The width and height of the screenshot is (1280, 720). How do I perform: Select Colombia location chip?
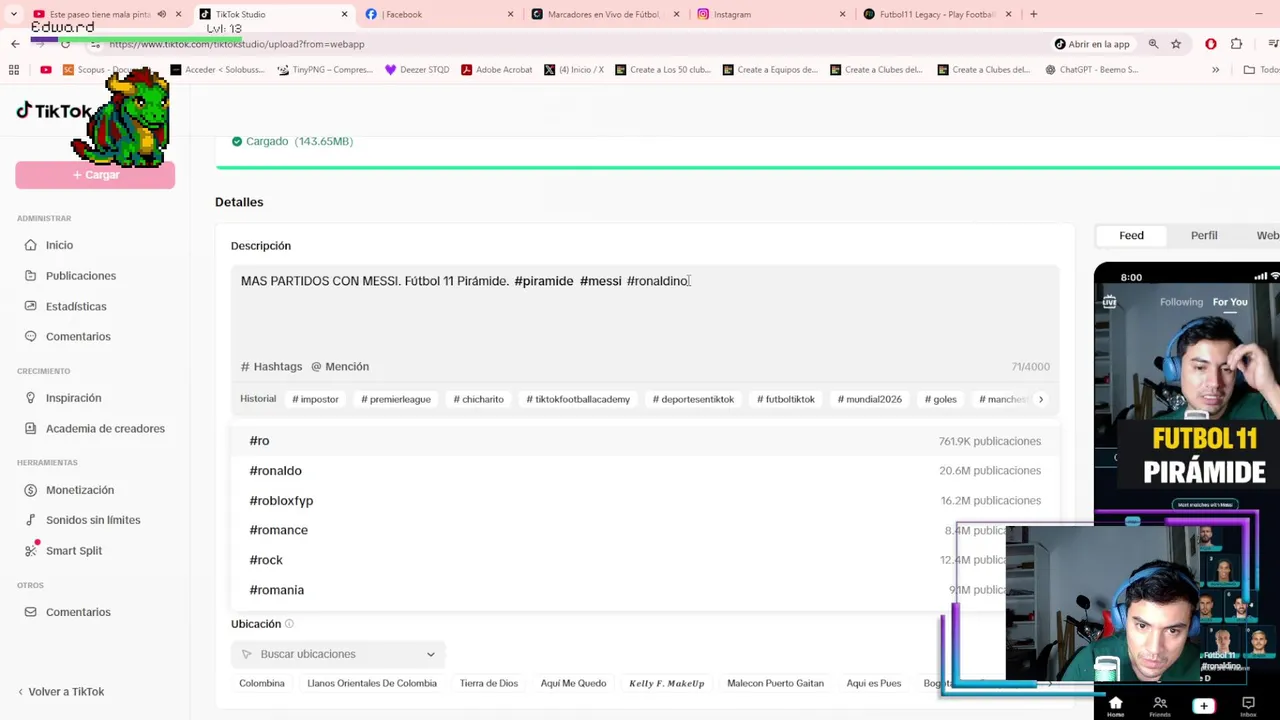[x=262, y=683]
